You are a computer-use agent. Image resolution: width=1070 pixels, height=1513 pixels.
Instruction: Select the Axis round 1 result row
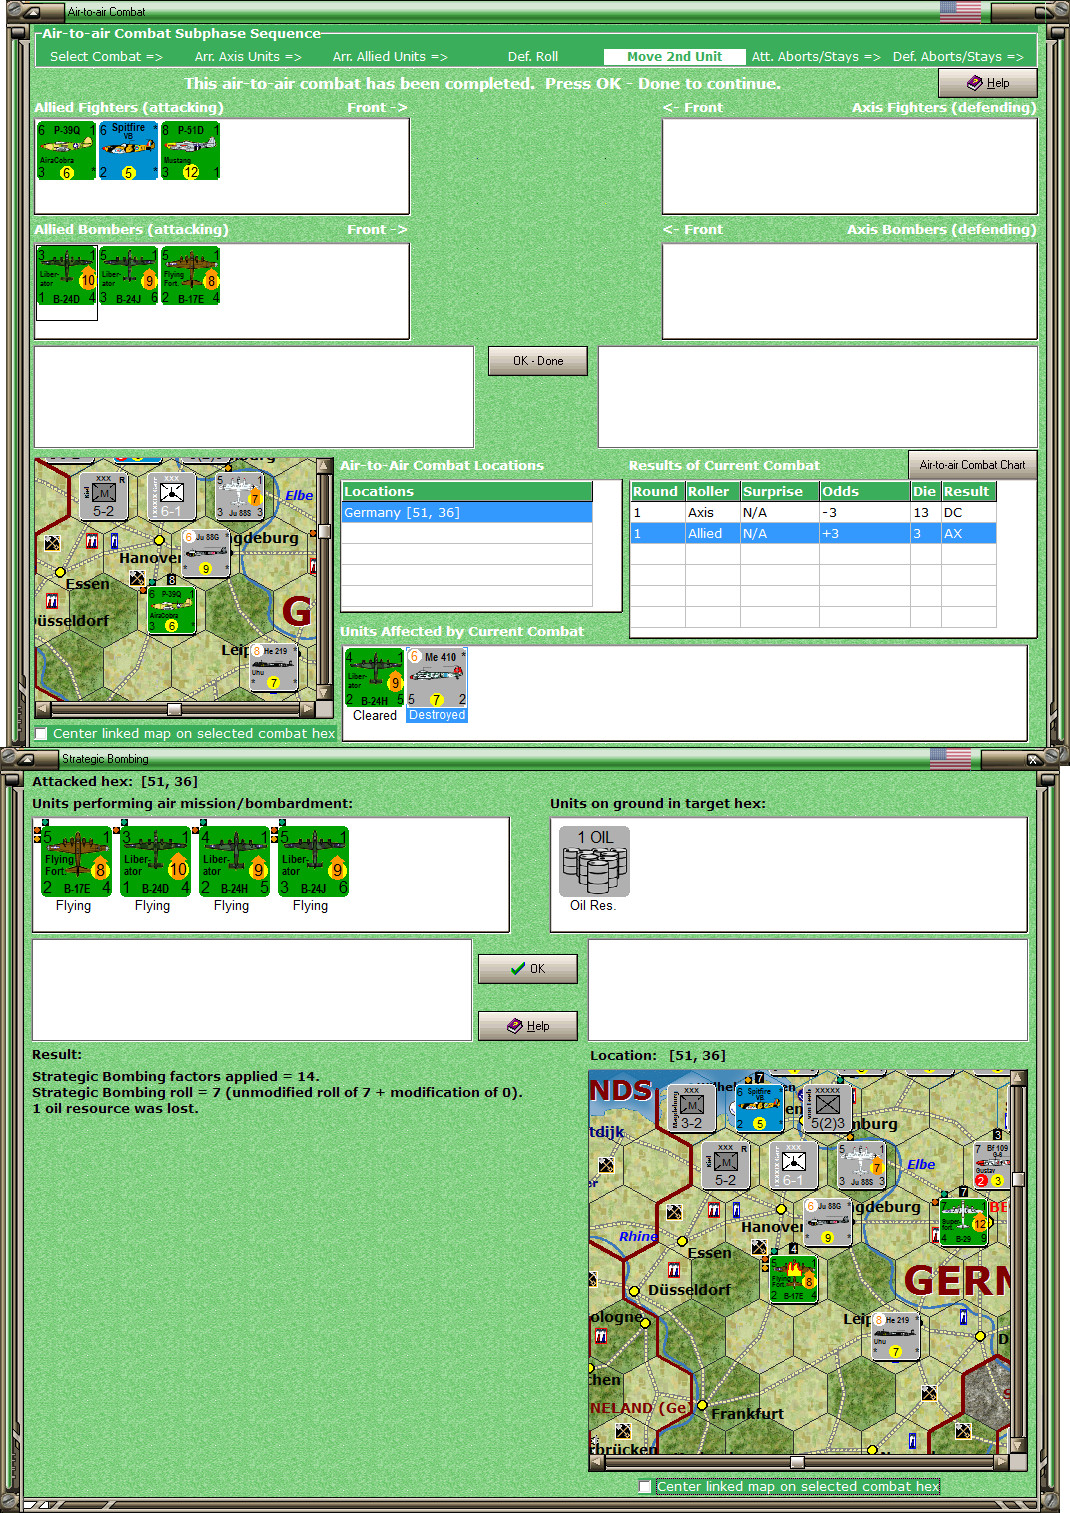click(x=813, y=512)
